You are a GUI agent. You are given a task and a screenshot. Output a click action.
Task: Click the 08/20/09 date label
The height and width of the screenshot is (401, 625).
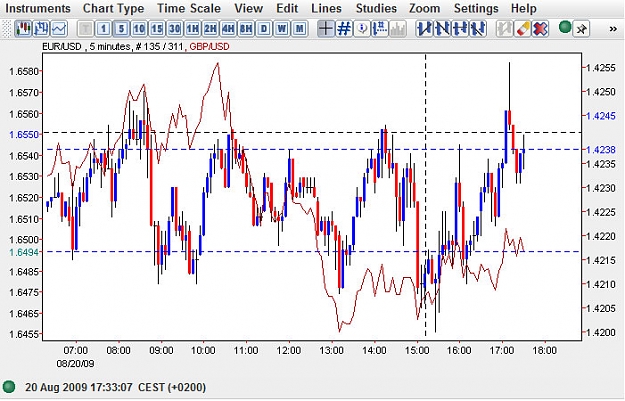click(75, 364)
